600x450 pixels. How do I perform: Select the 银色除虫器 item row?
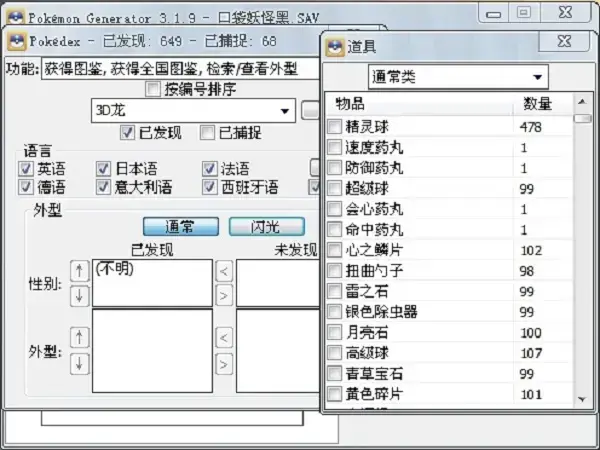450,312
